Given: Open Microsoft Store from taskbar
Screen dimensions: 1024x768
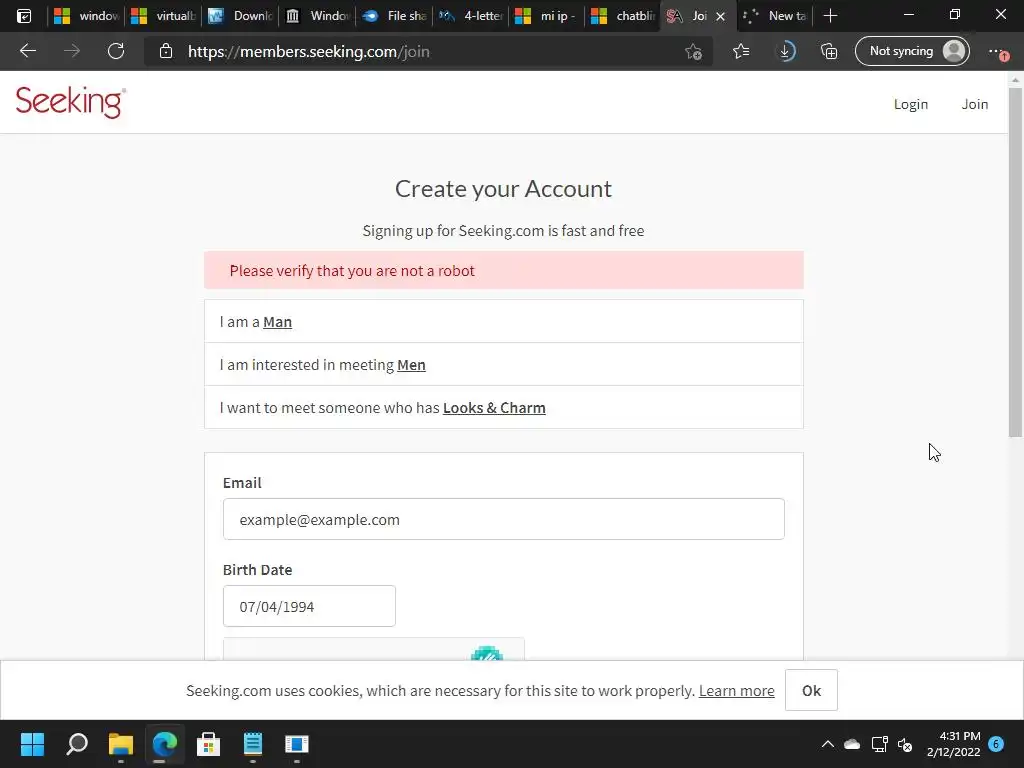Looking at the screenshot, I should [x=208, y=744].
